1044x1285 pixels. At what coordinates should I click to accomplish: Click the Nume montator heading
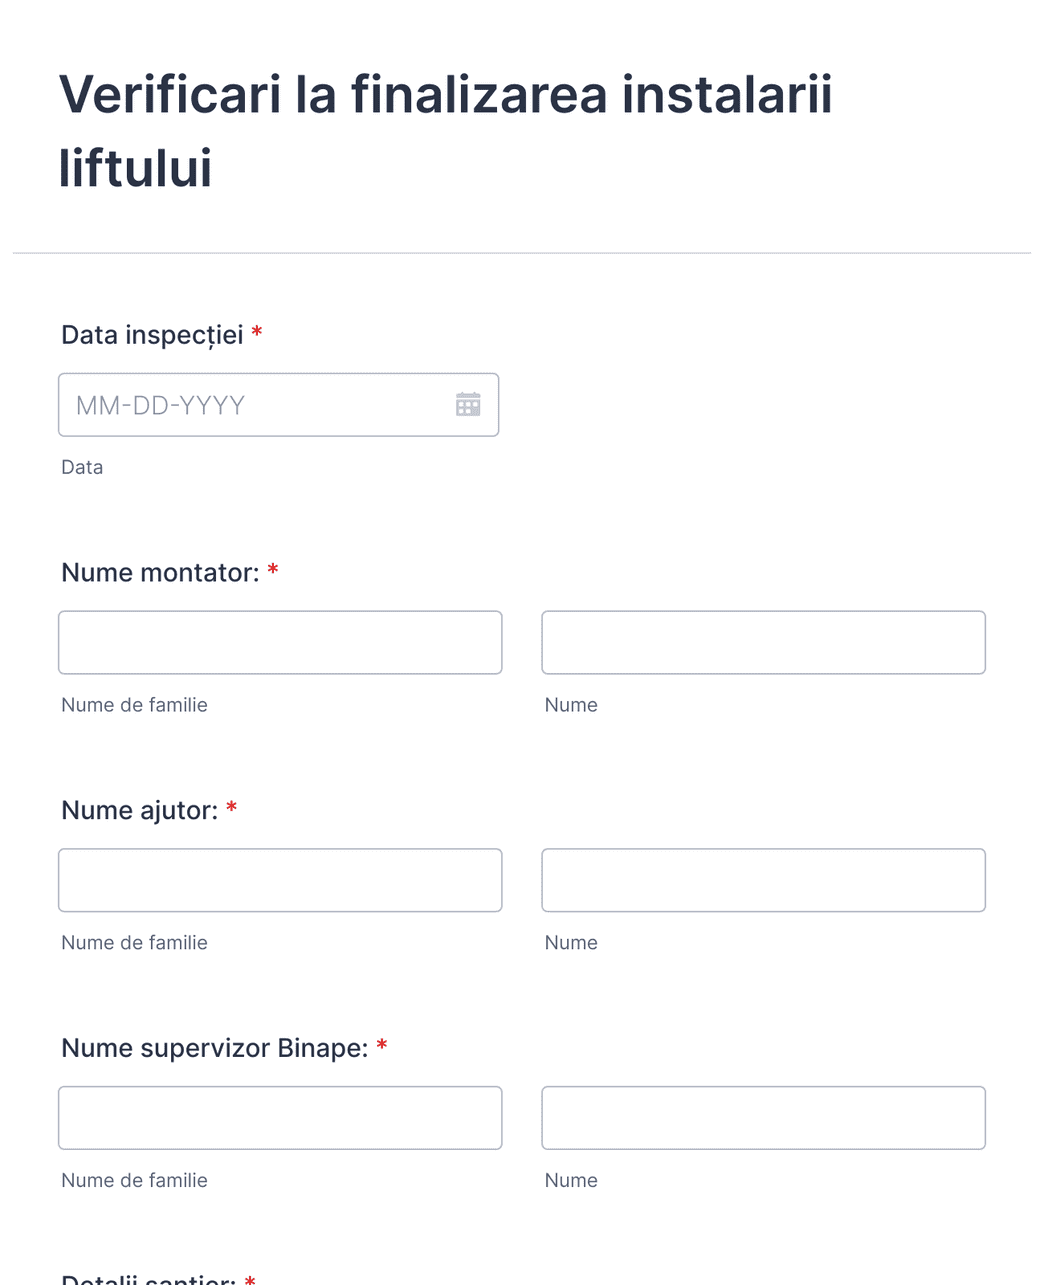tap(158, 572)
